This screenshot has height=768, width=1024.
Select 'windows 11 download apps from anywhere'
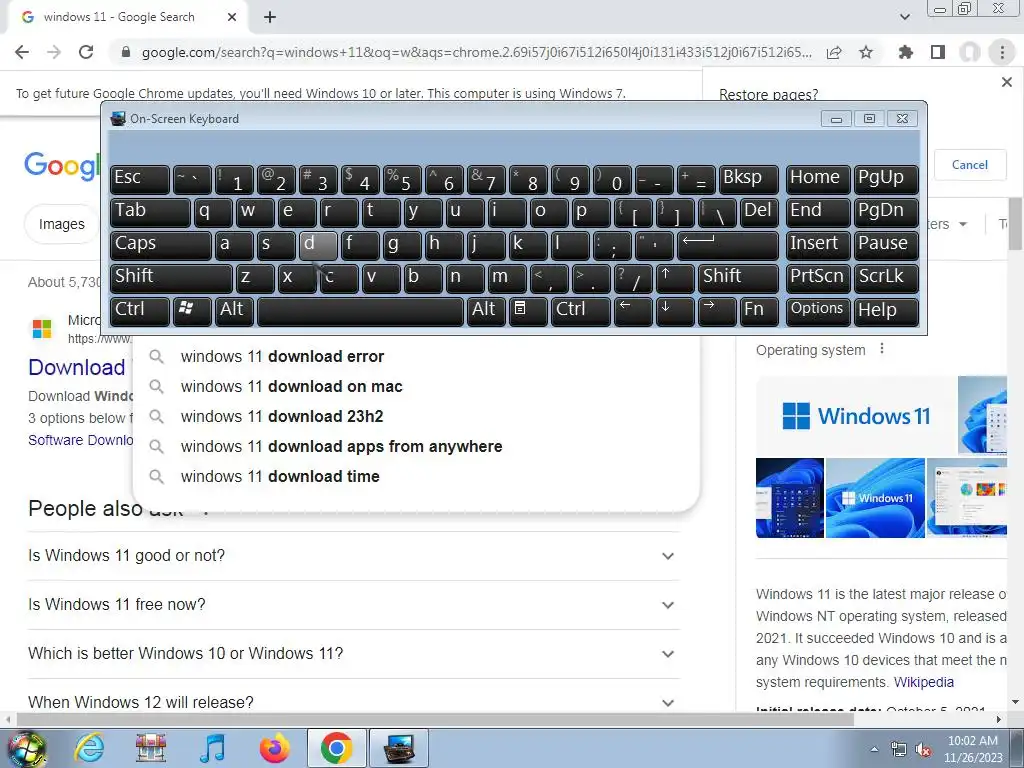(416, 447)
